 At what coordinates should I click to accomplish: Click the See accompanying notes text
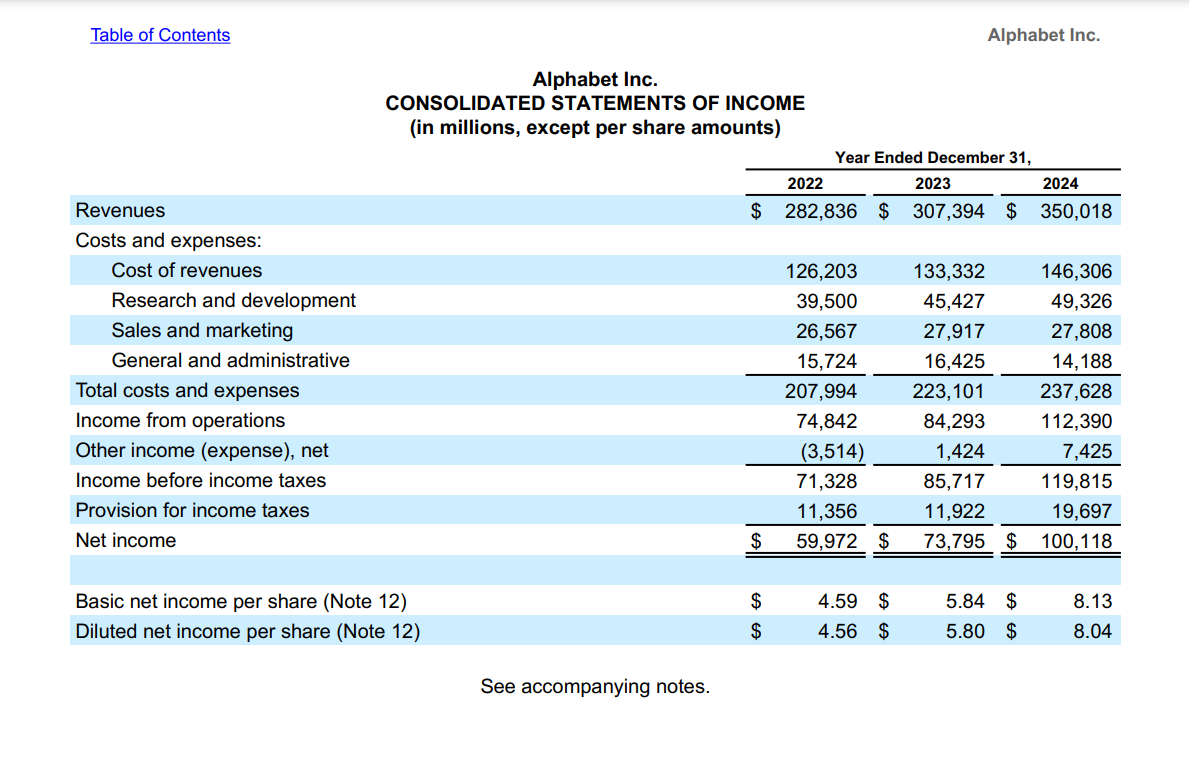595,686
